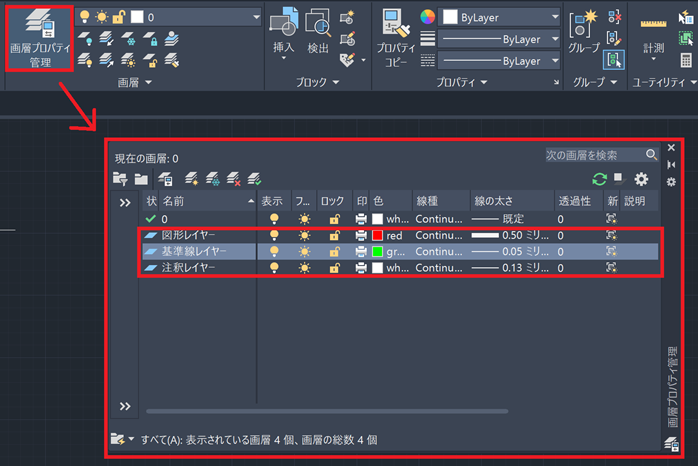Click the lineweight 0.50 ミリ of 図形レイヤー
This screenshot has width=698, height=466.
pos(510,235)
